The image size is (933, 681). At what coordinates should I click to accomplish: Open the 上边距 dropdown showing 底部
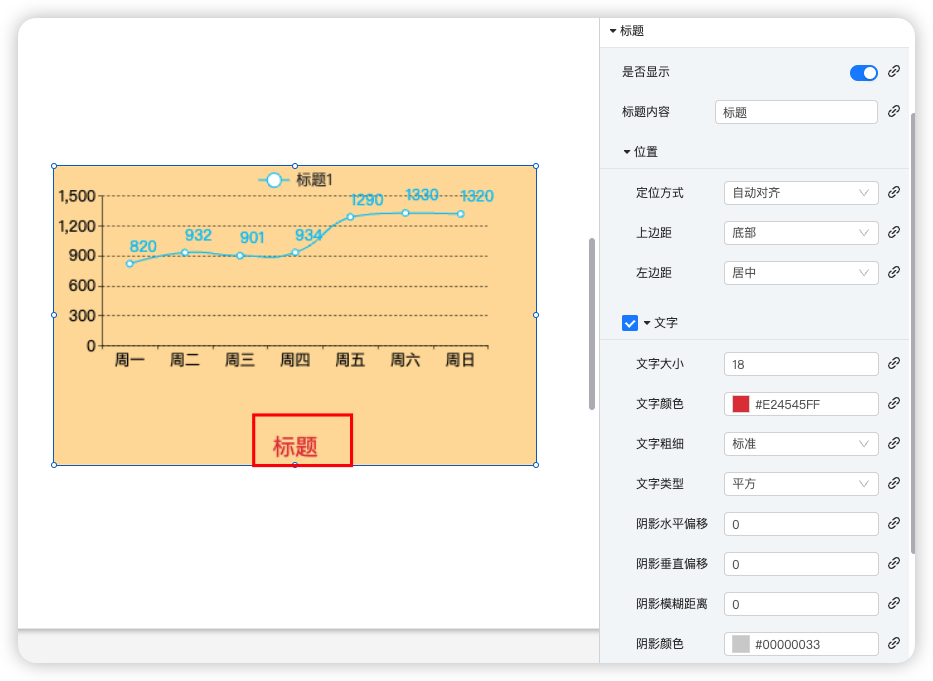801,233
